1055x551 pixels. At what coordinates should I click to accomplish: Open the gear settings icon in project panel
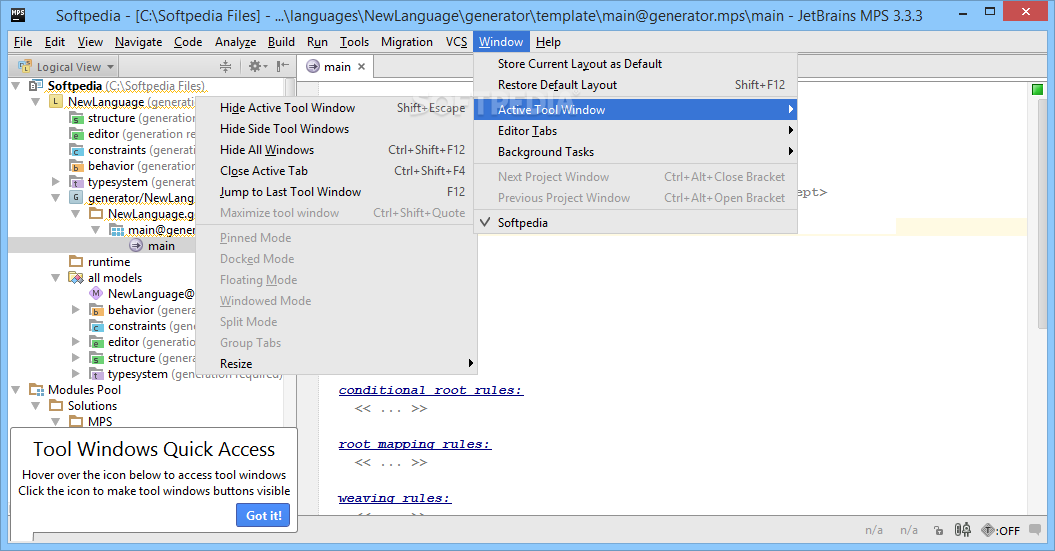point(258,66)
